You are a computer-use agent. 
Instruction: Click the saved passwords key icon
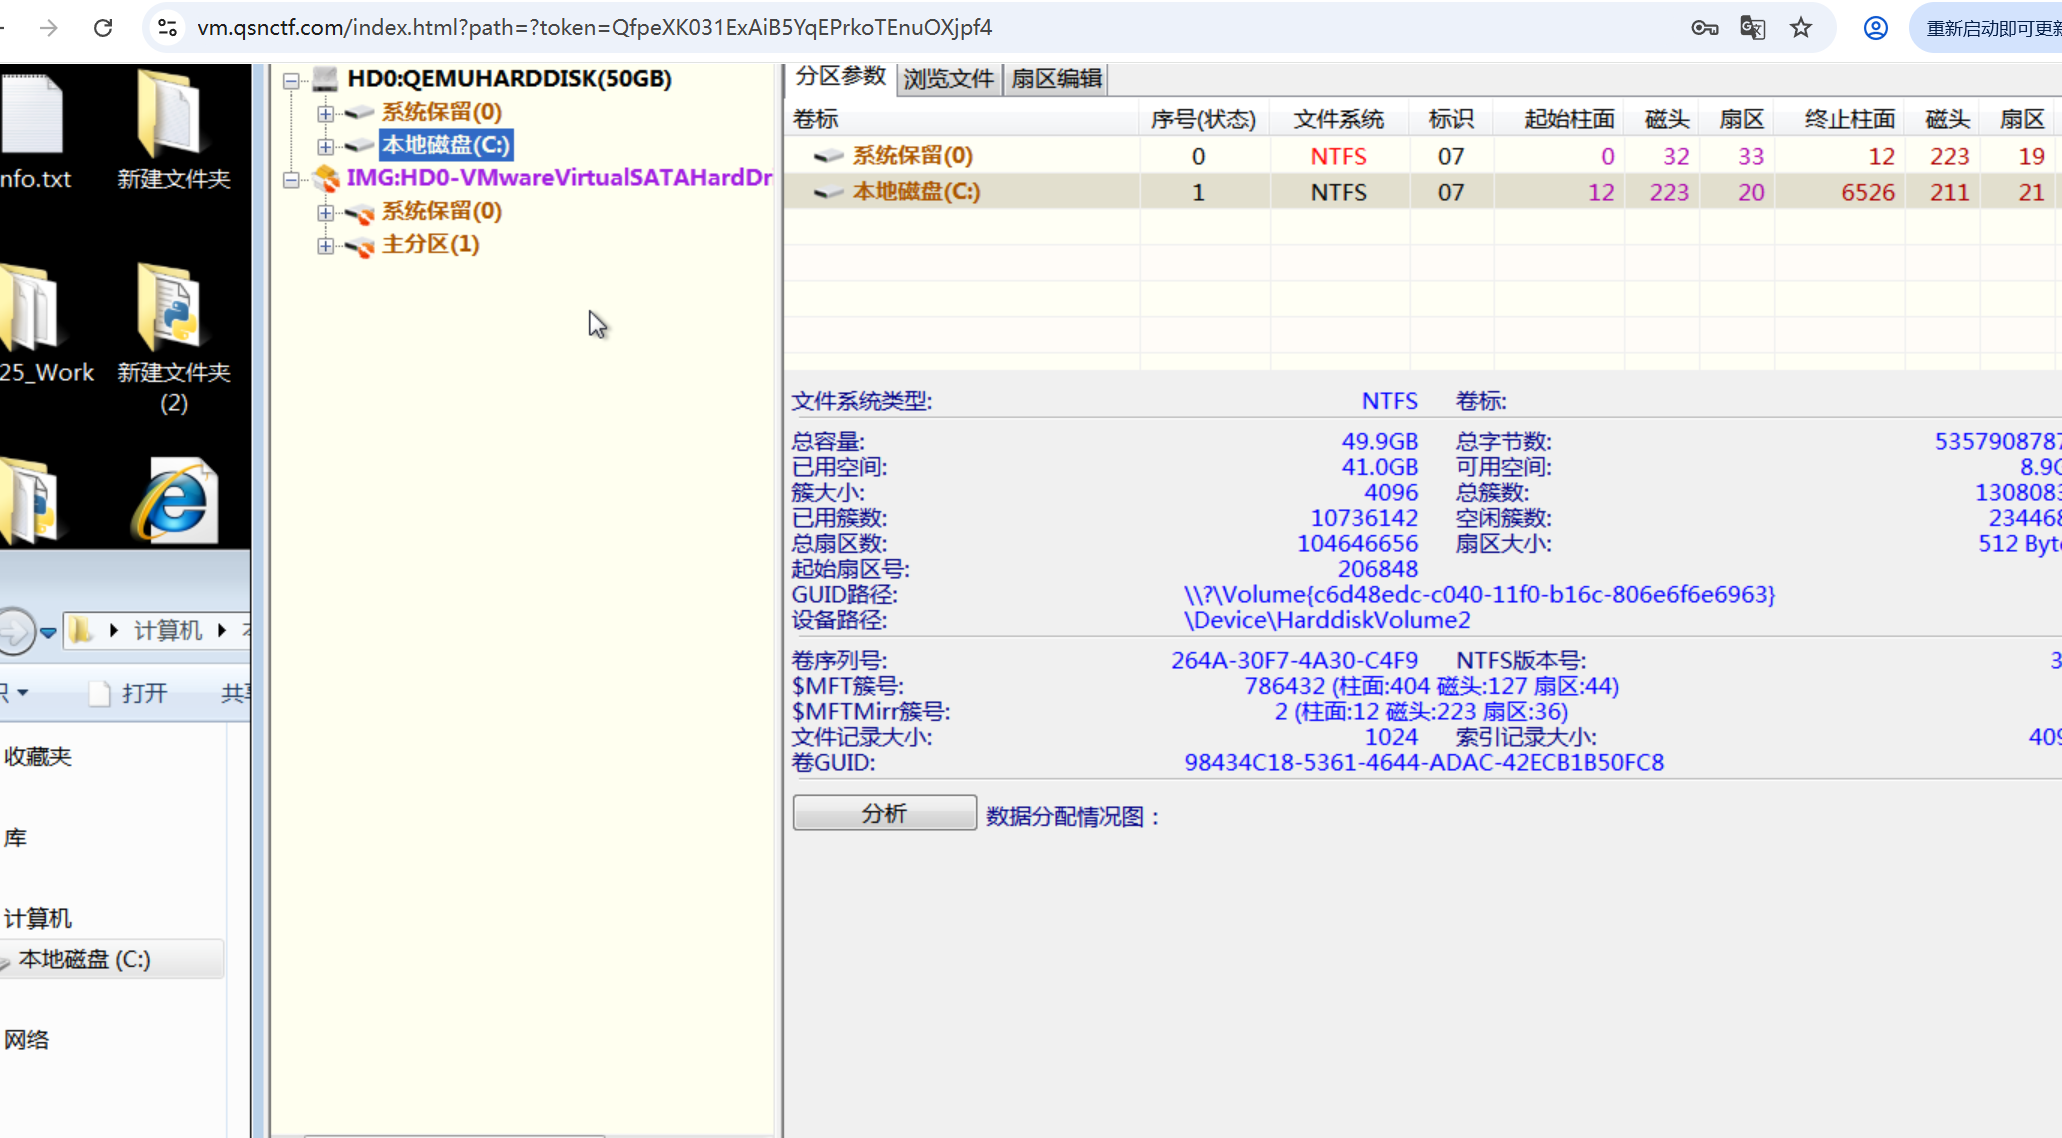1704,28
